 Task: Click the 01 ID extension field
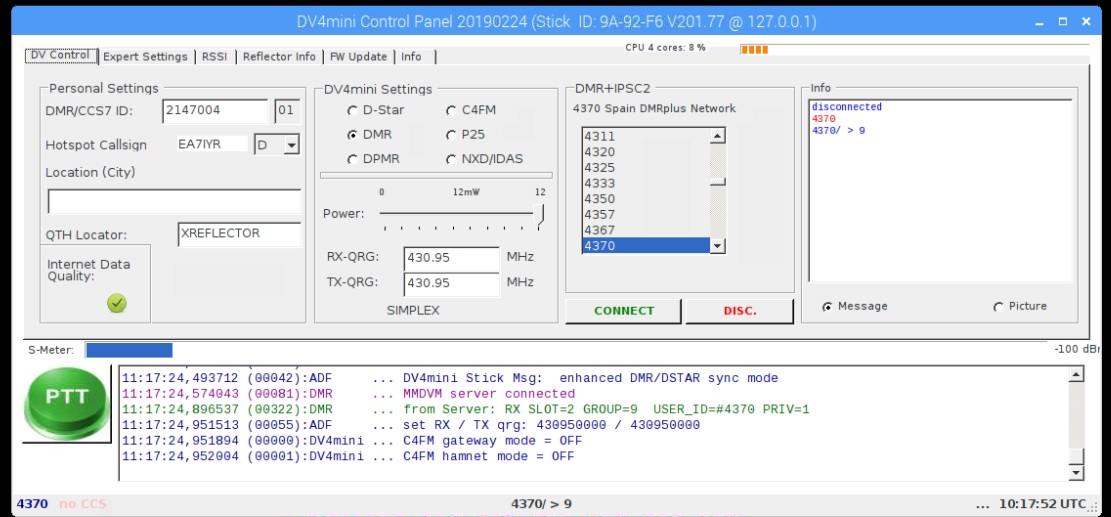287,110
